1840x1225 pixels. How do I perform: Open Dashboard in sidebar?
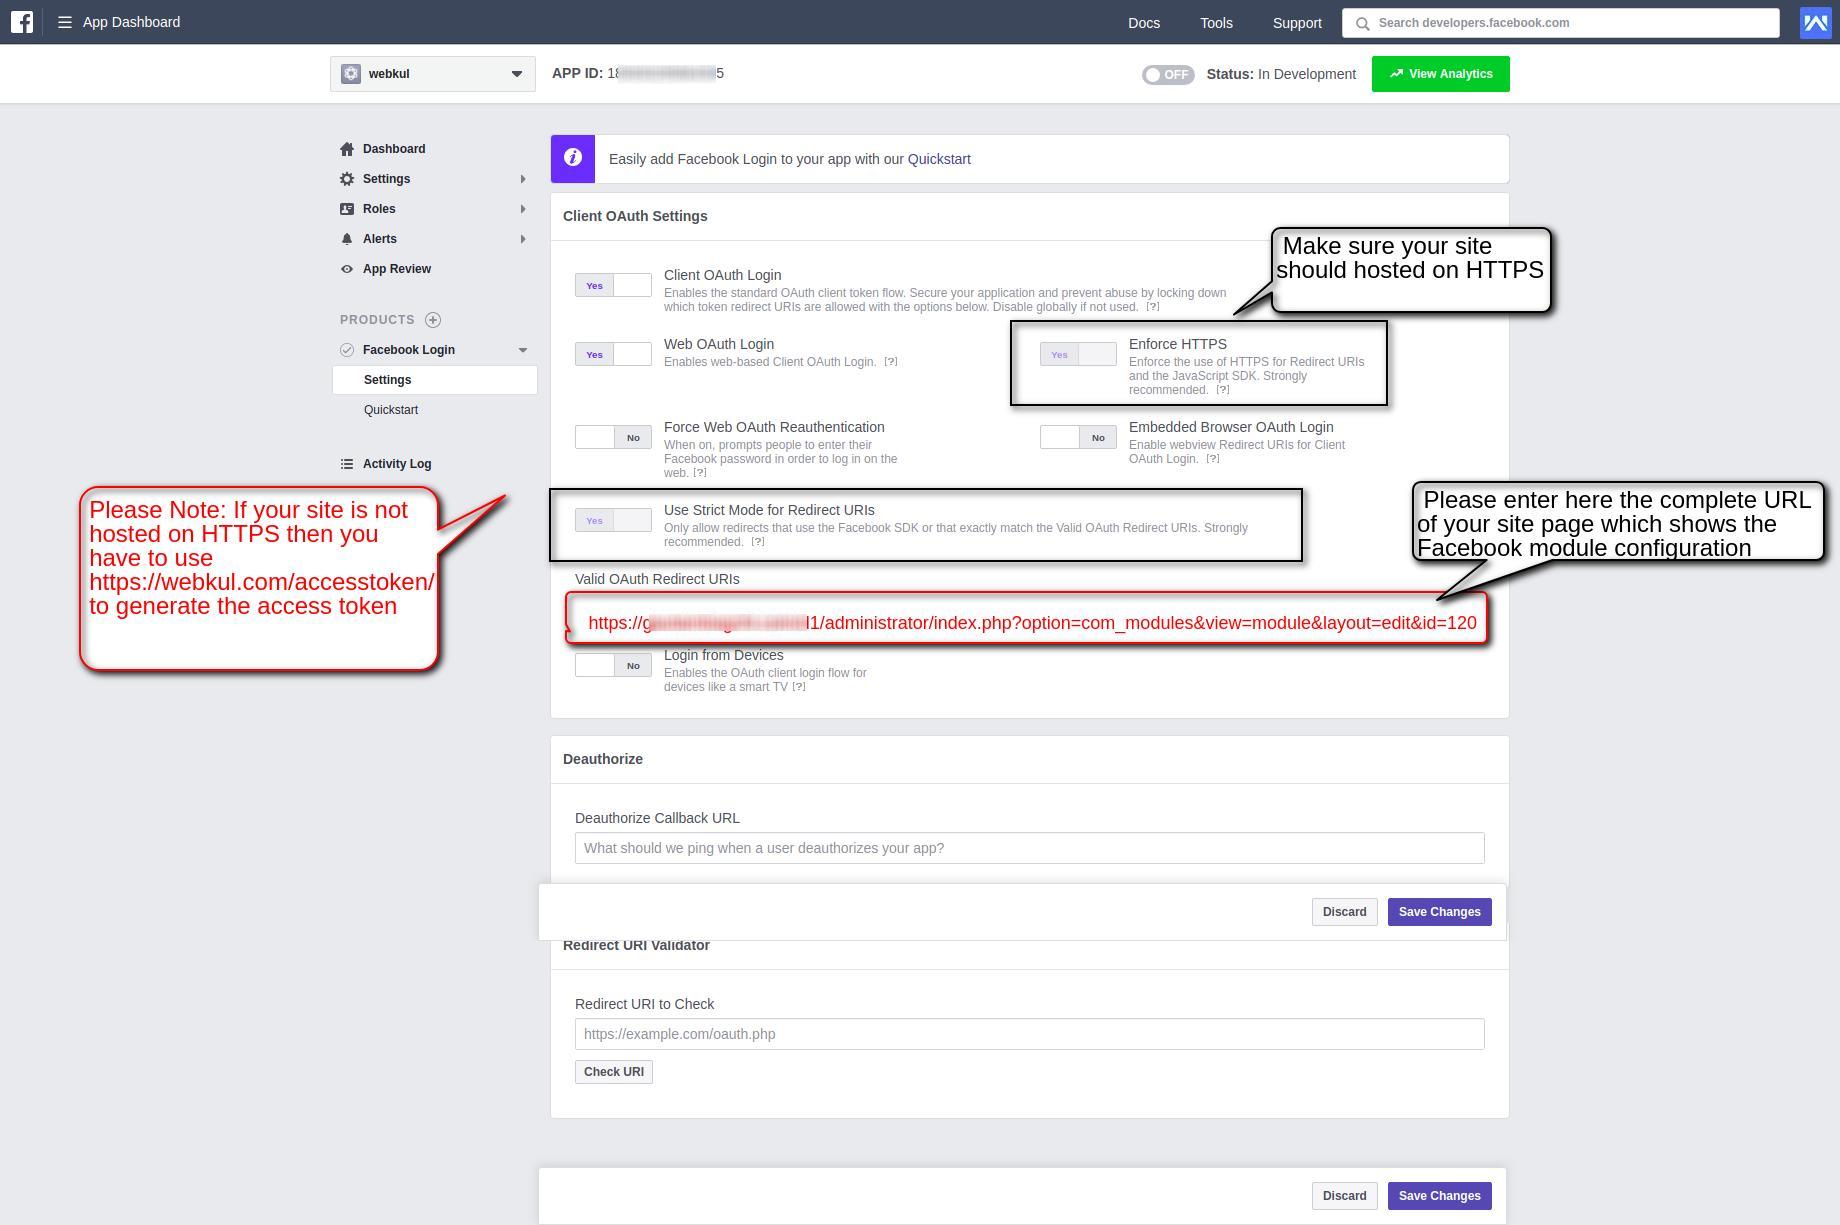pyautogui.click(x=394, y=149)
